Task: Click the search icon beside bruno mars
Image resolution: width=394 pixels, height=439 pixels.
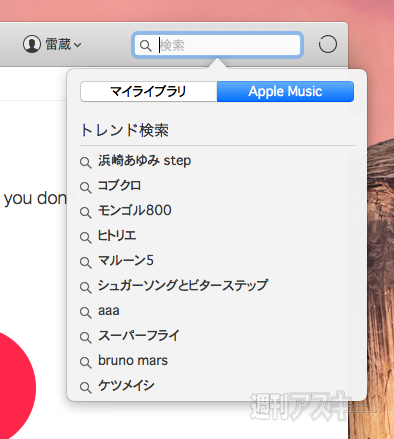Action: click(86, 362)
